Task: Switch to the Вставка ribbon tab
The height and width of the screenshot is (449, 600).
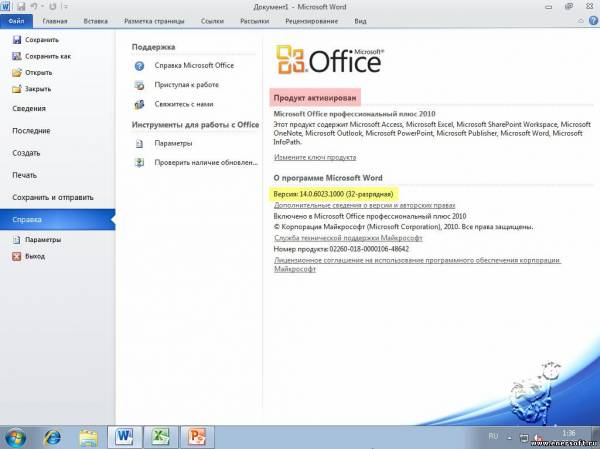Action: coord(95,21)
